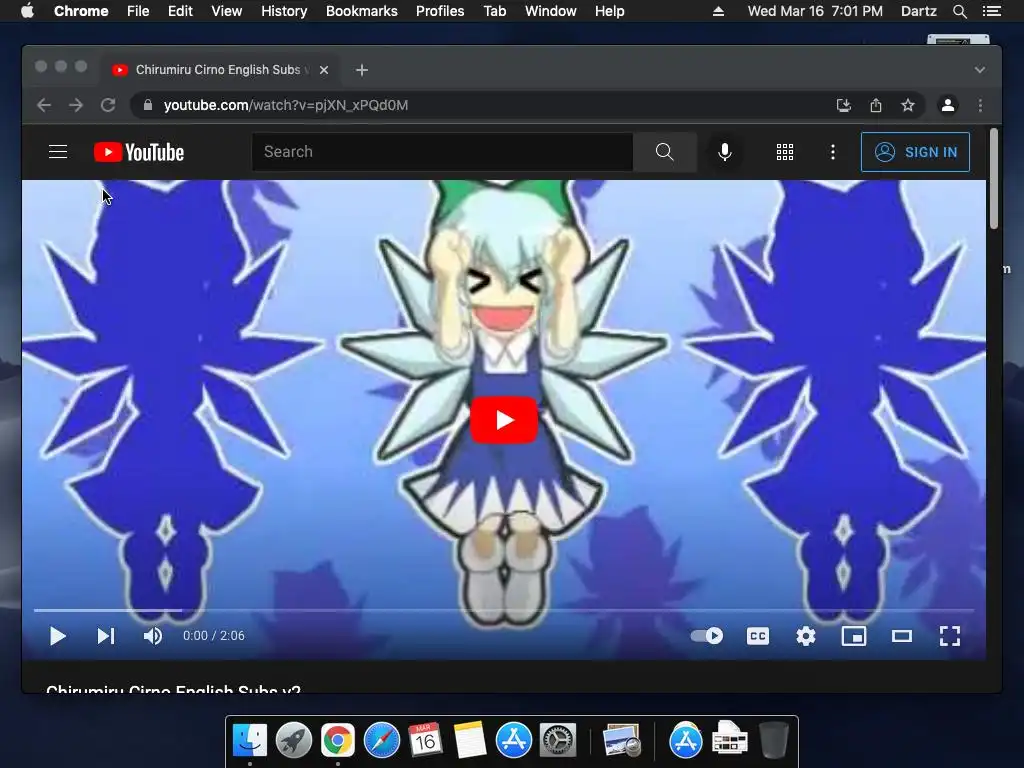Open a new tab with plus button
Image resolution: width=1024 pixels, height=768 pixels.
pyautogui.click(x=362, y=70)
